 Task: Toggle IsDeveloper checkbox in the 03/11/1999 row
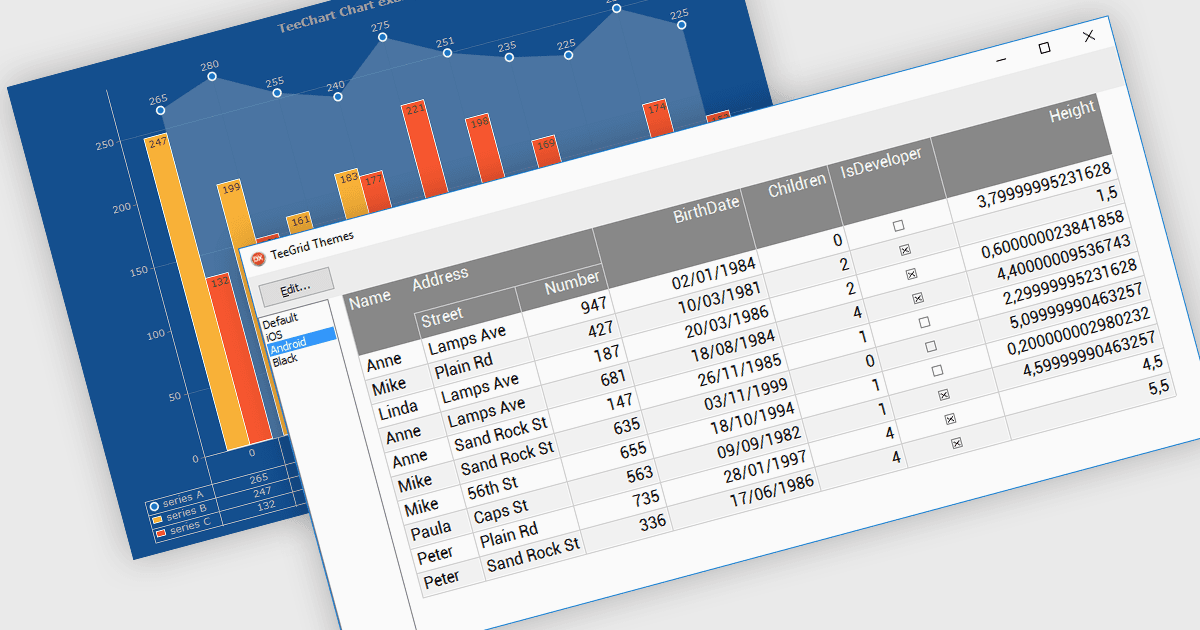click(930, 346)
